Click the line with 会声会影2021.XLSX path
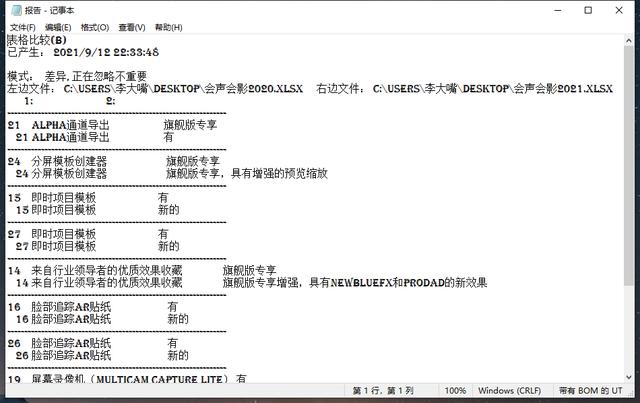The width and height of the screenshot is (640, 403). click(490, 89)
